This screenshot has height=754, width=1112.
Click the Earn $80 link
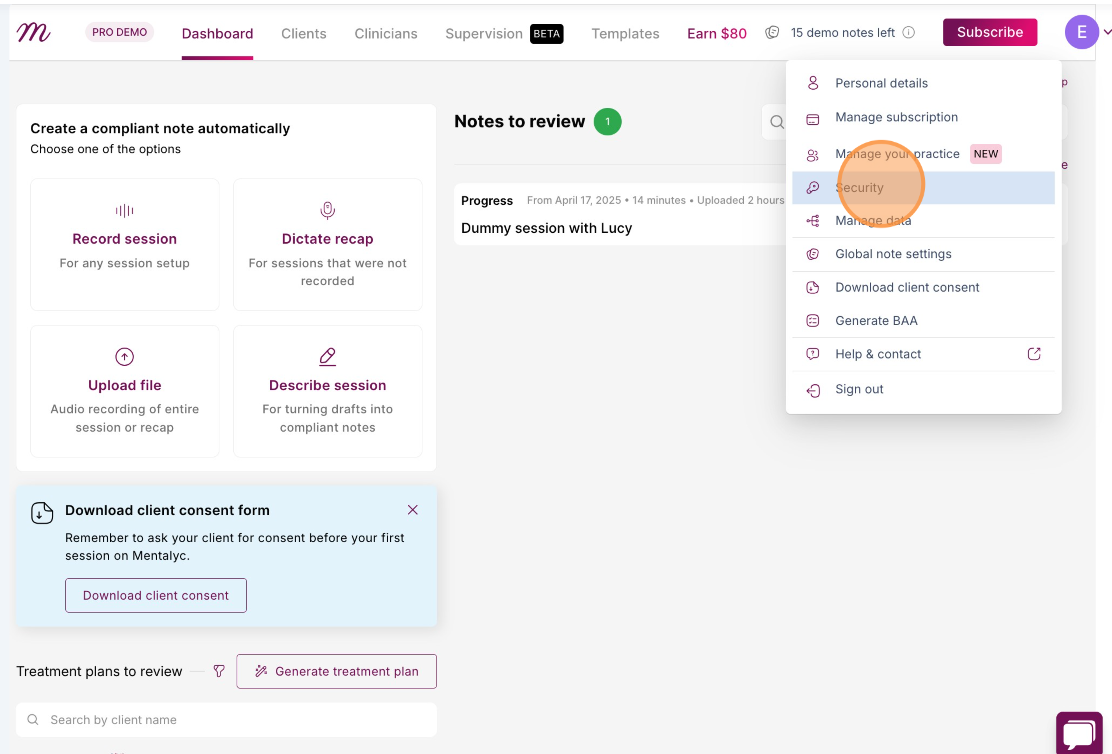717,33
